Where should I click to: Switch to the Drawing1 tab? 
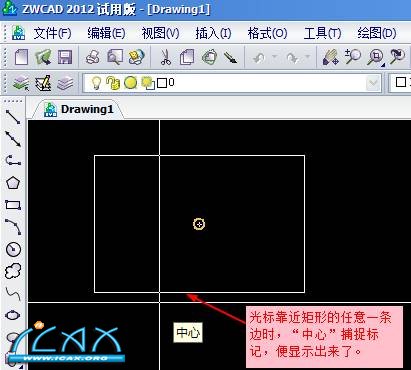79,109
